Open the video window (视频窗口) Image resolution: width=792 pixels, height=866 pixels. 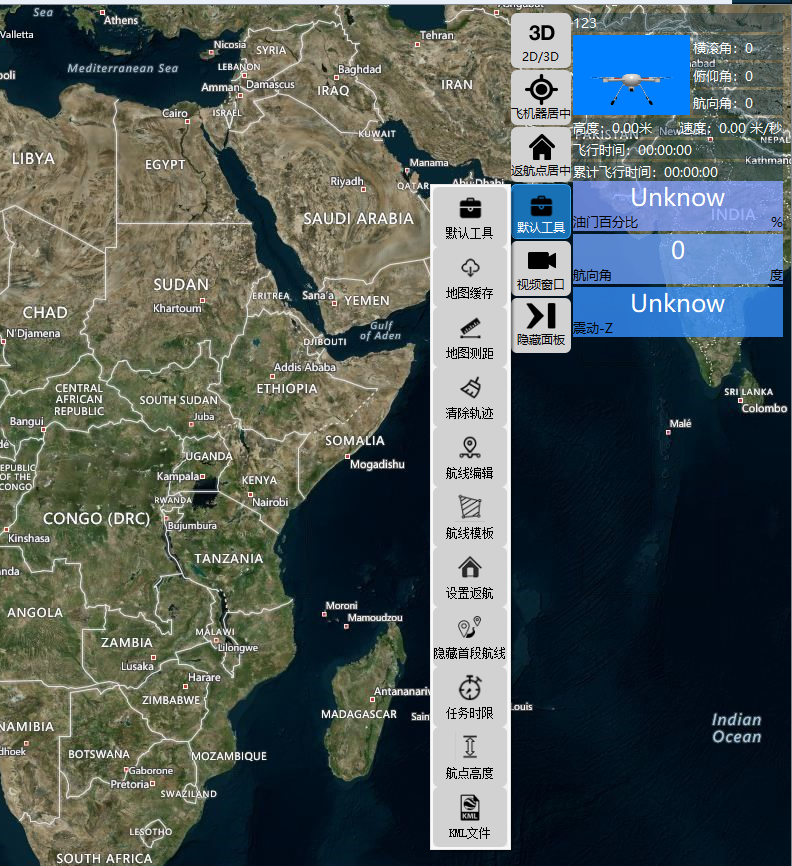[541, 269]
